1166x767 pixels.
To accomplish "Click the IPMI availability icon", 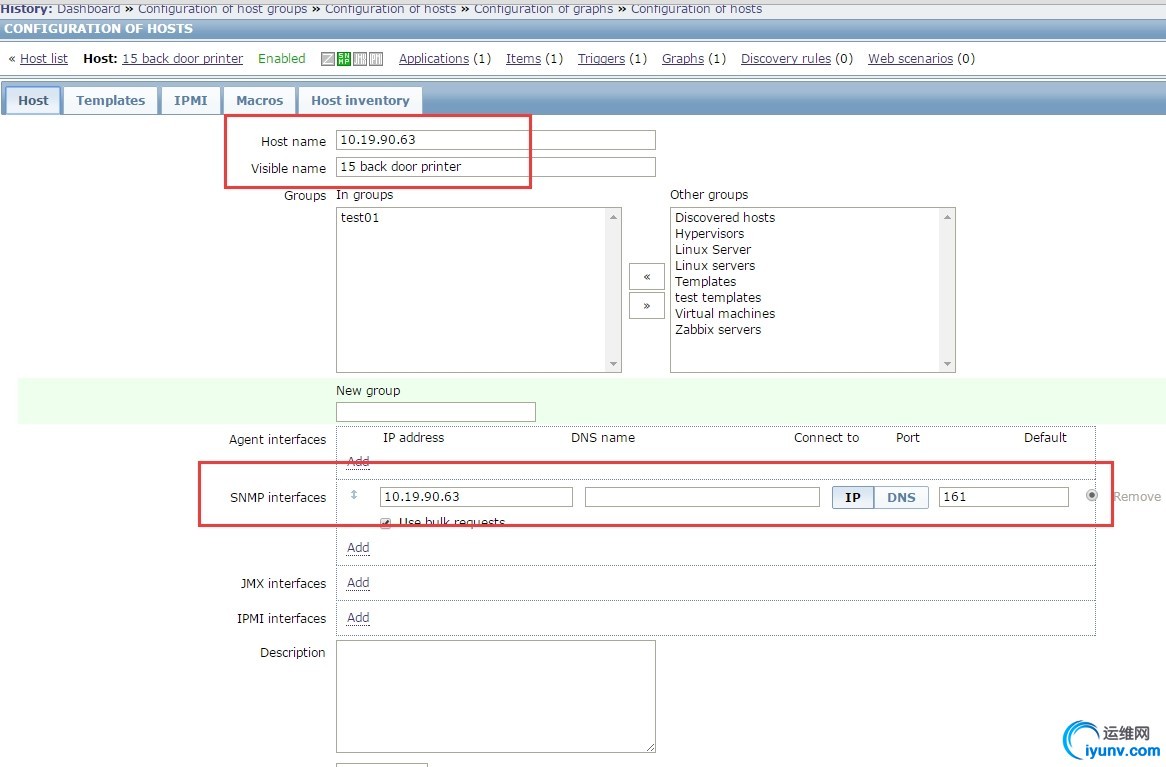I will (x=376, y=59).
